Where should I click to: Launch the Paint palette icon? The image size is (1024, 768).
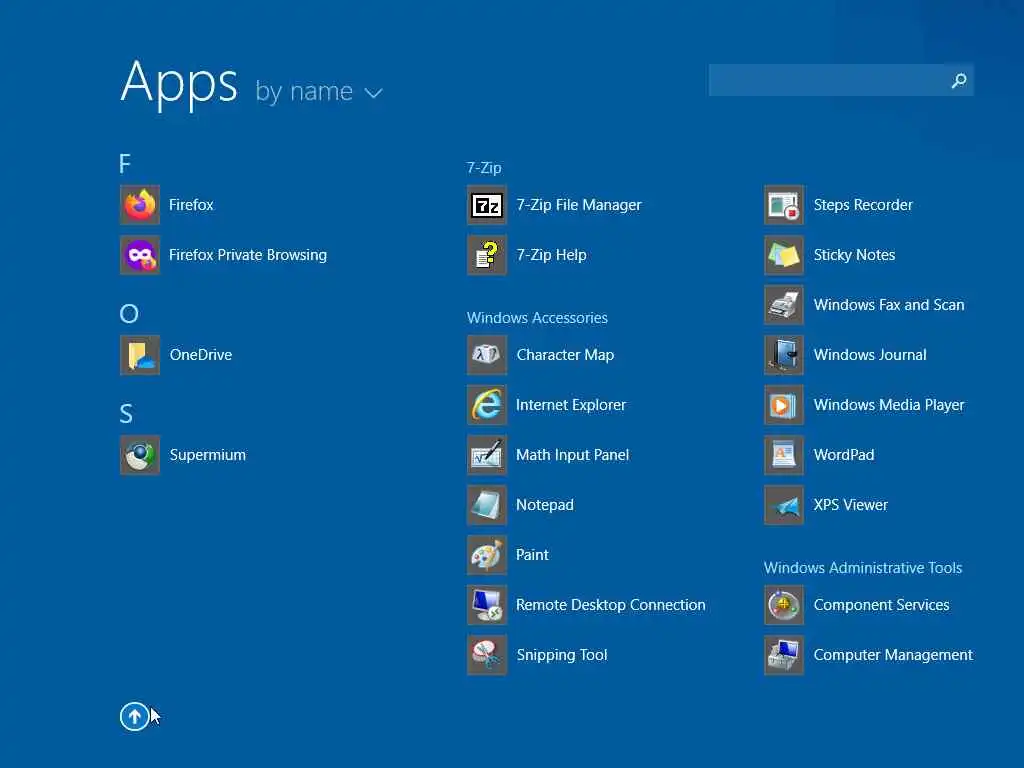(487, 554)
